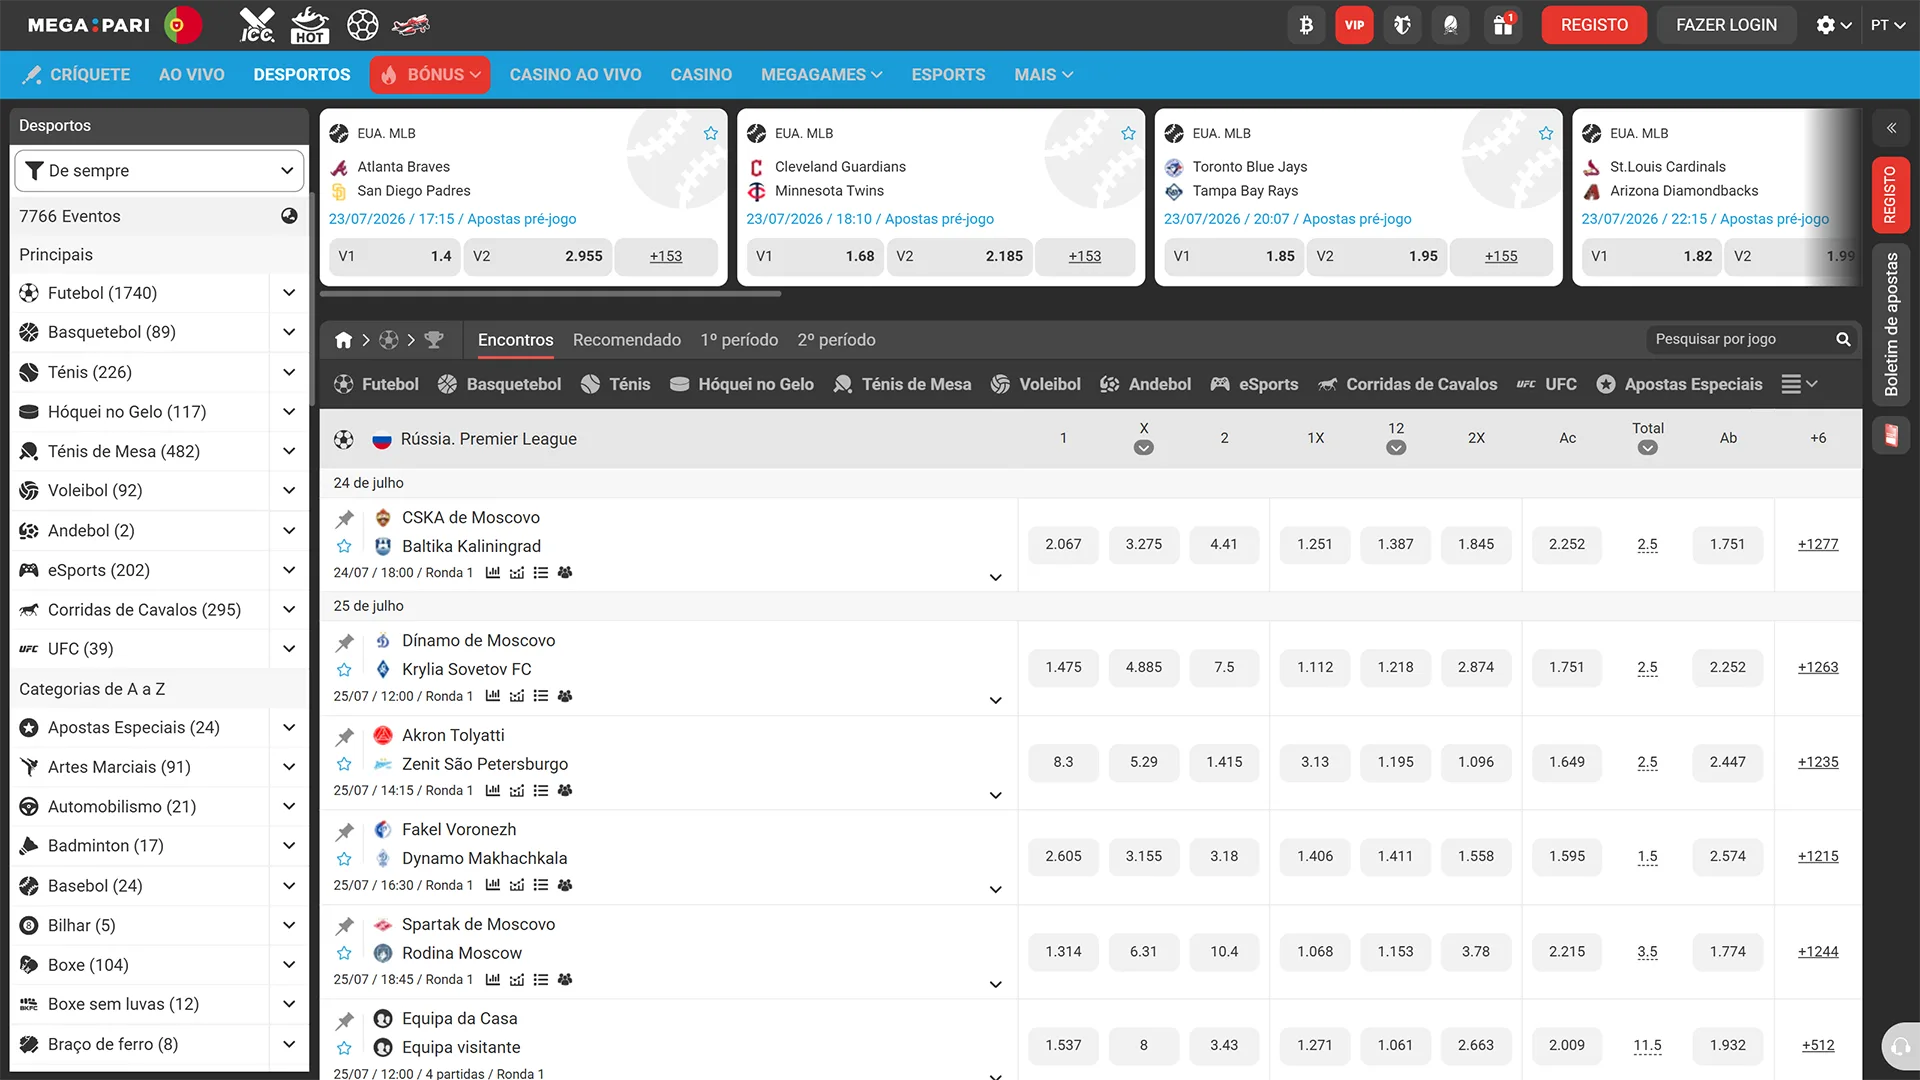
Task: Pin the CSKA de Moscovo match
Action: pos(345,518)
